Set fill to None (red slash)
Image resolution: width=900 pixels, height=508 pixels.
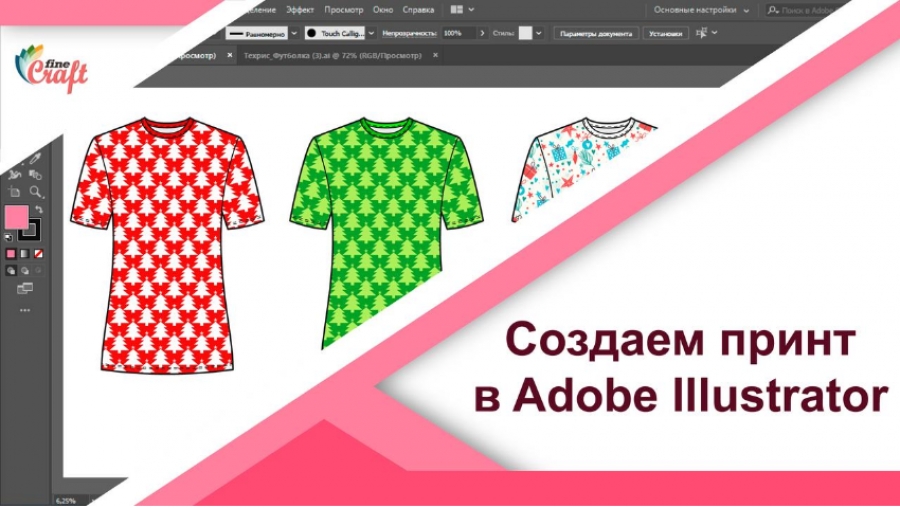[38, 254]
